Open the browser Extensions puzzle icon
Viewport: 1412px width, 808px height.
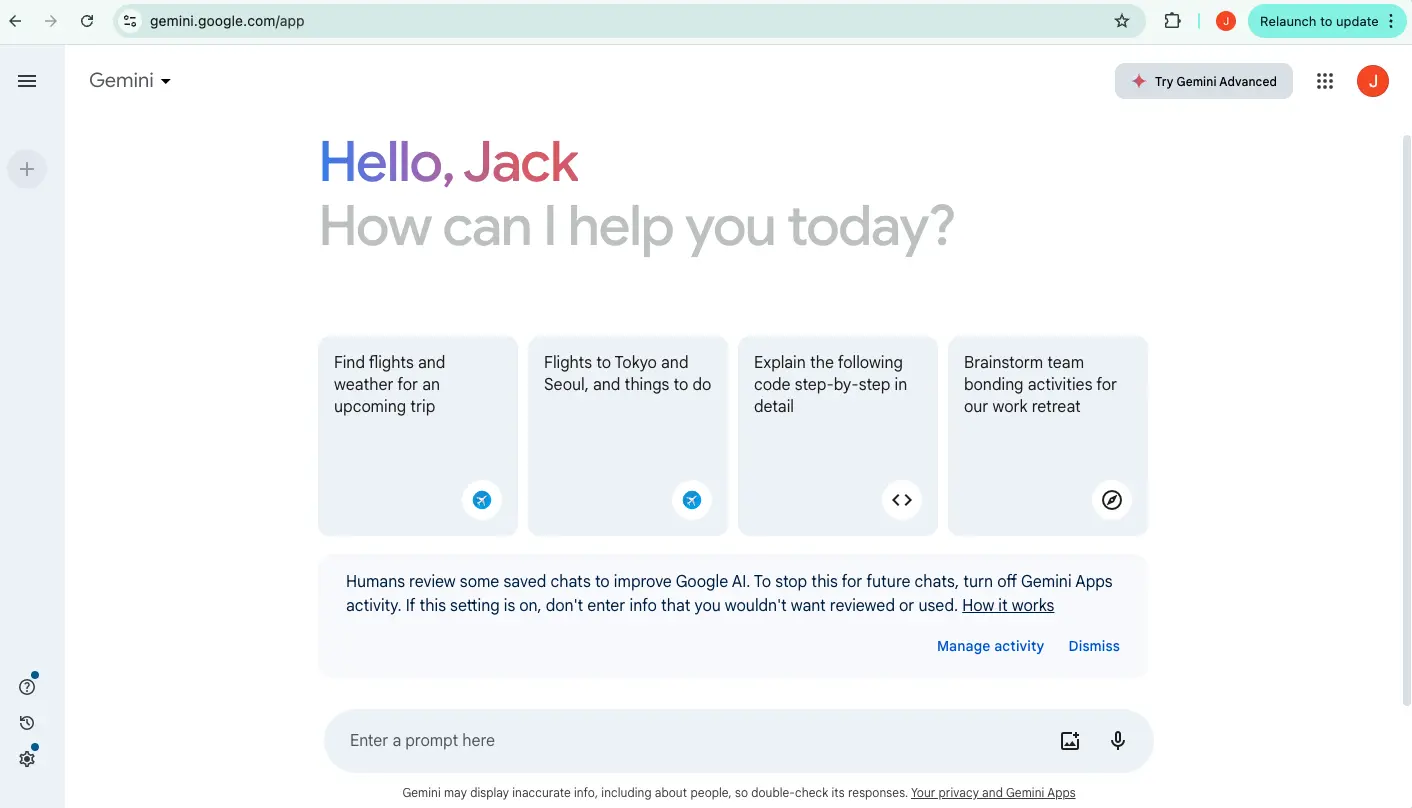(x=1172, y=21)
